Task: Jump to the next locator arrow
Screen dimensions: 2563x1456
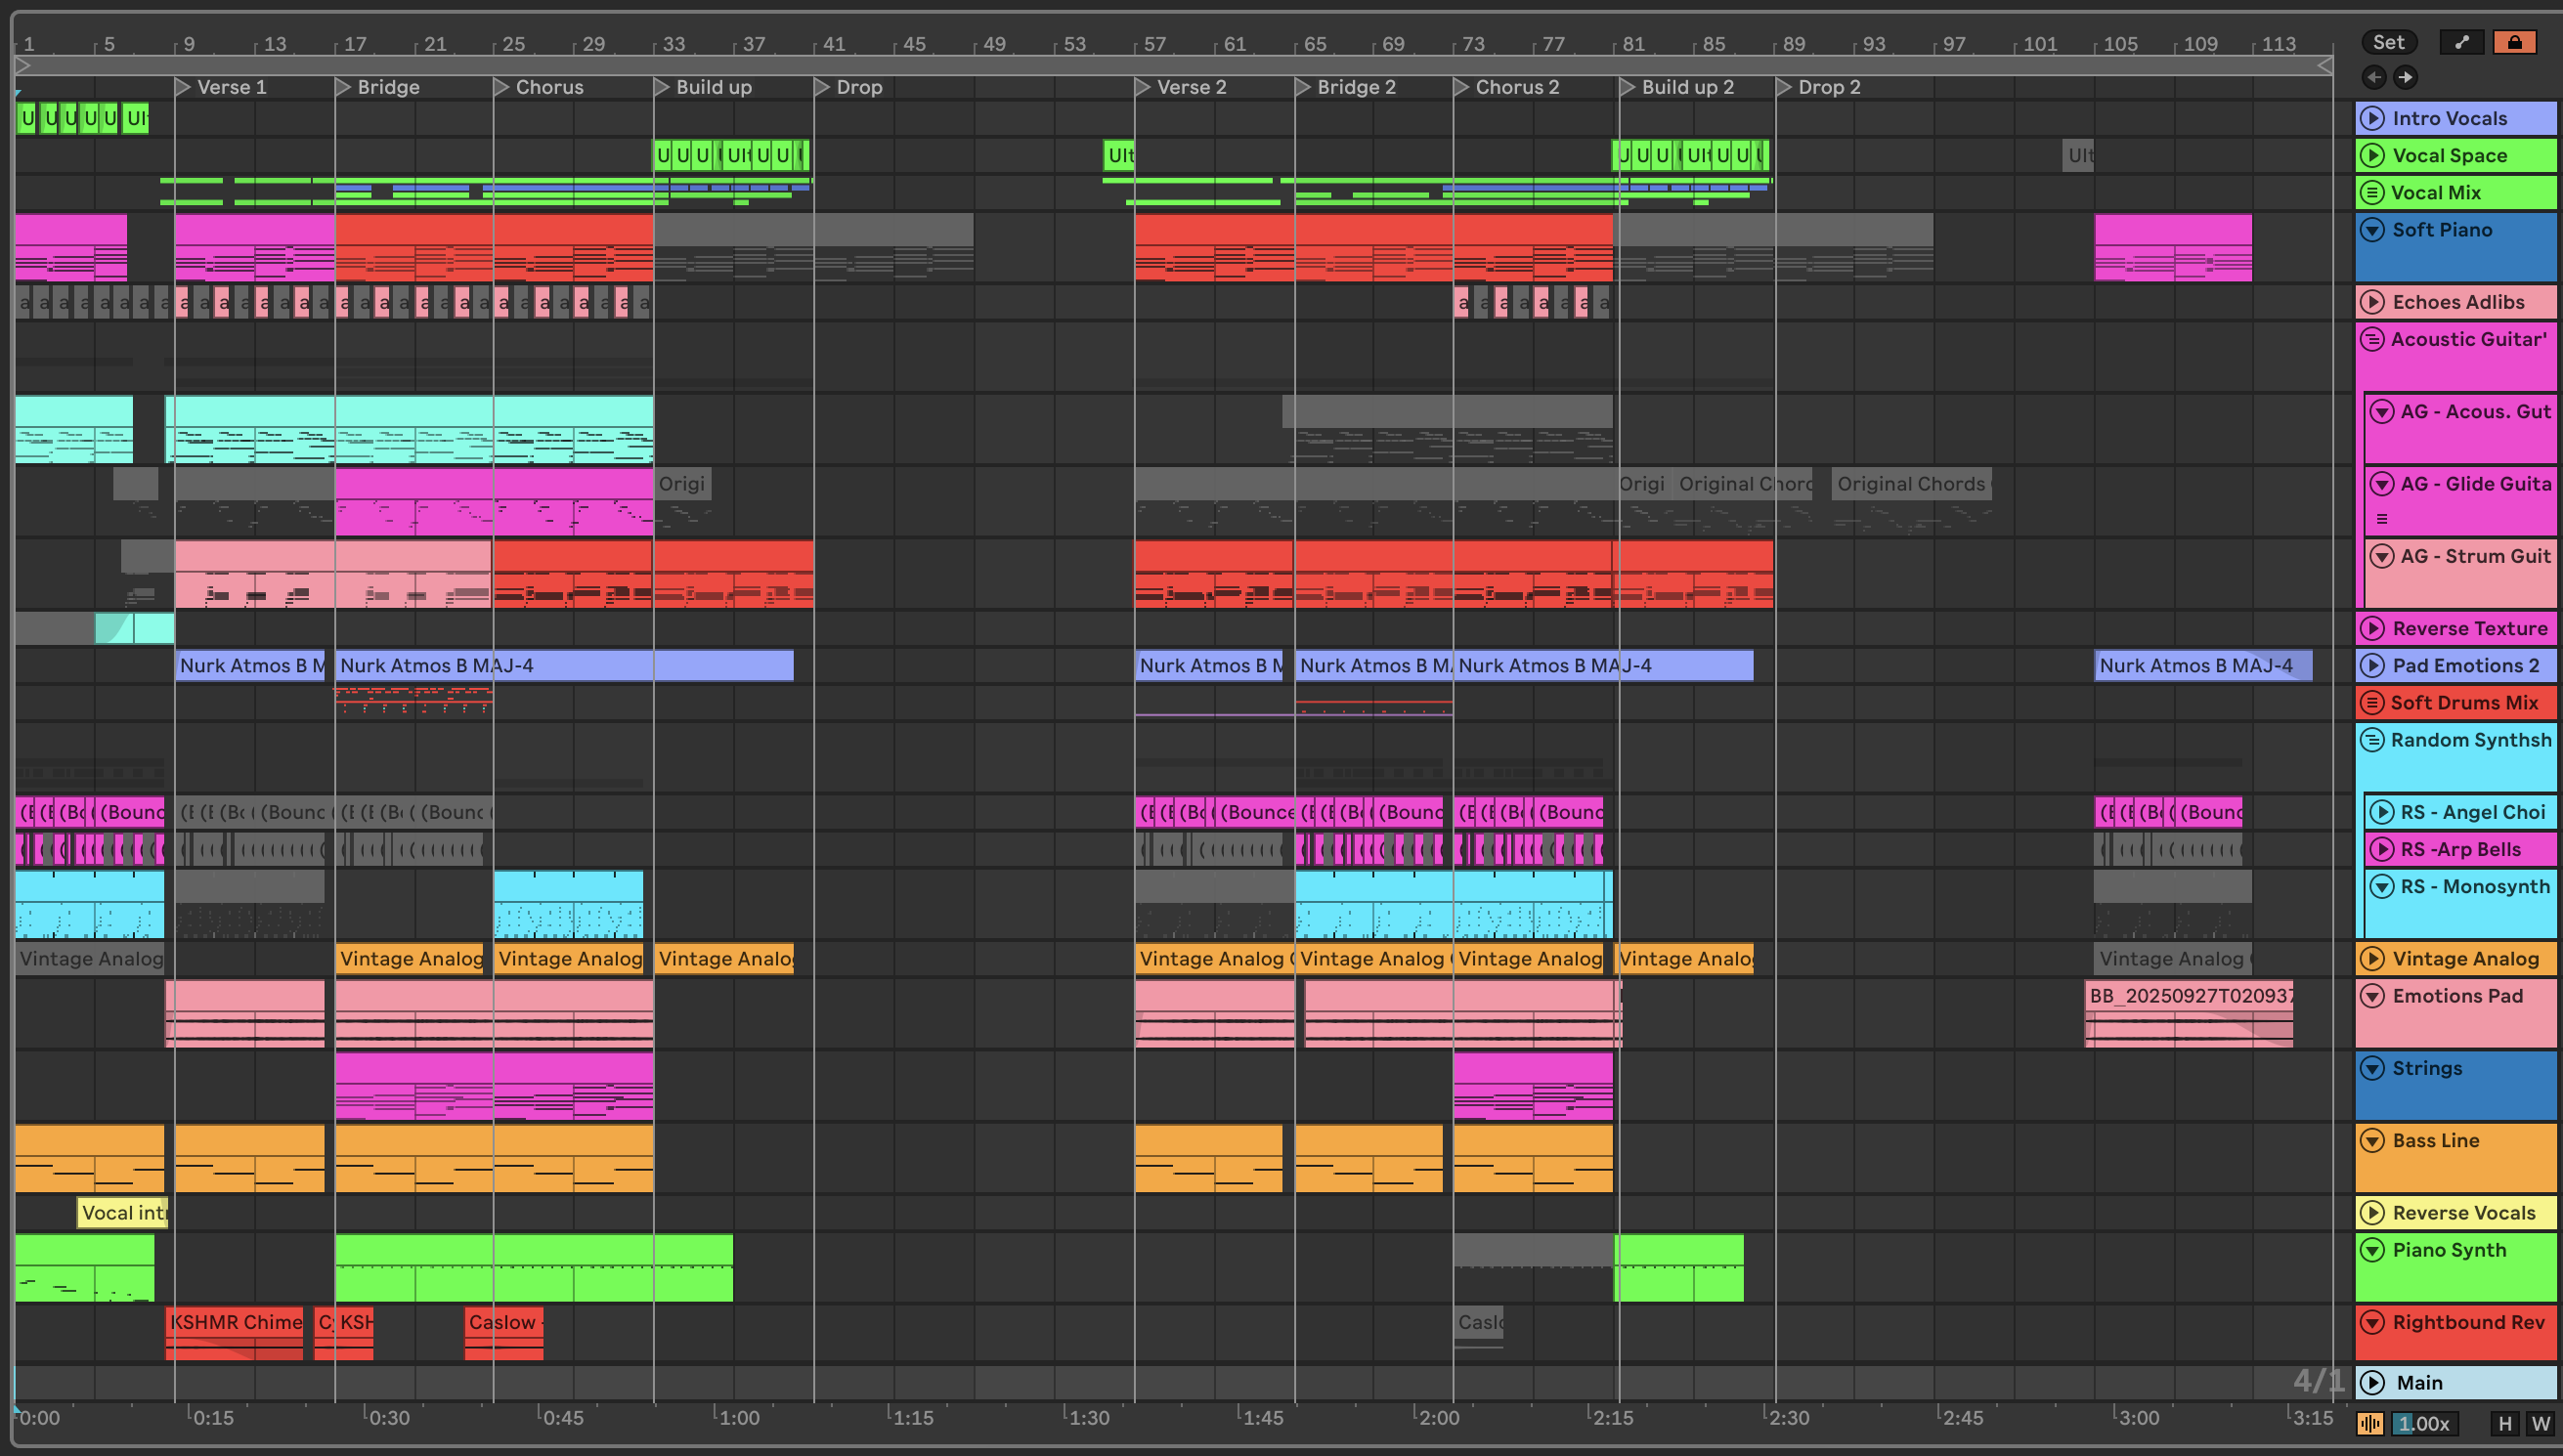Action: [2406, 77]
